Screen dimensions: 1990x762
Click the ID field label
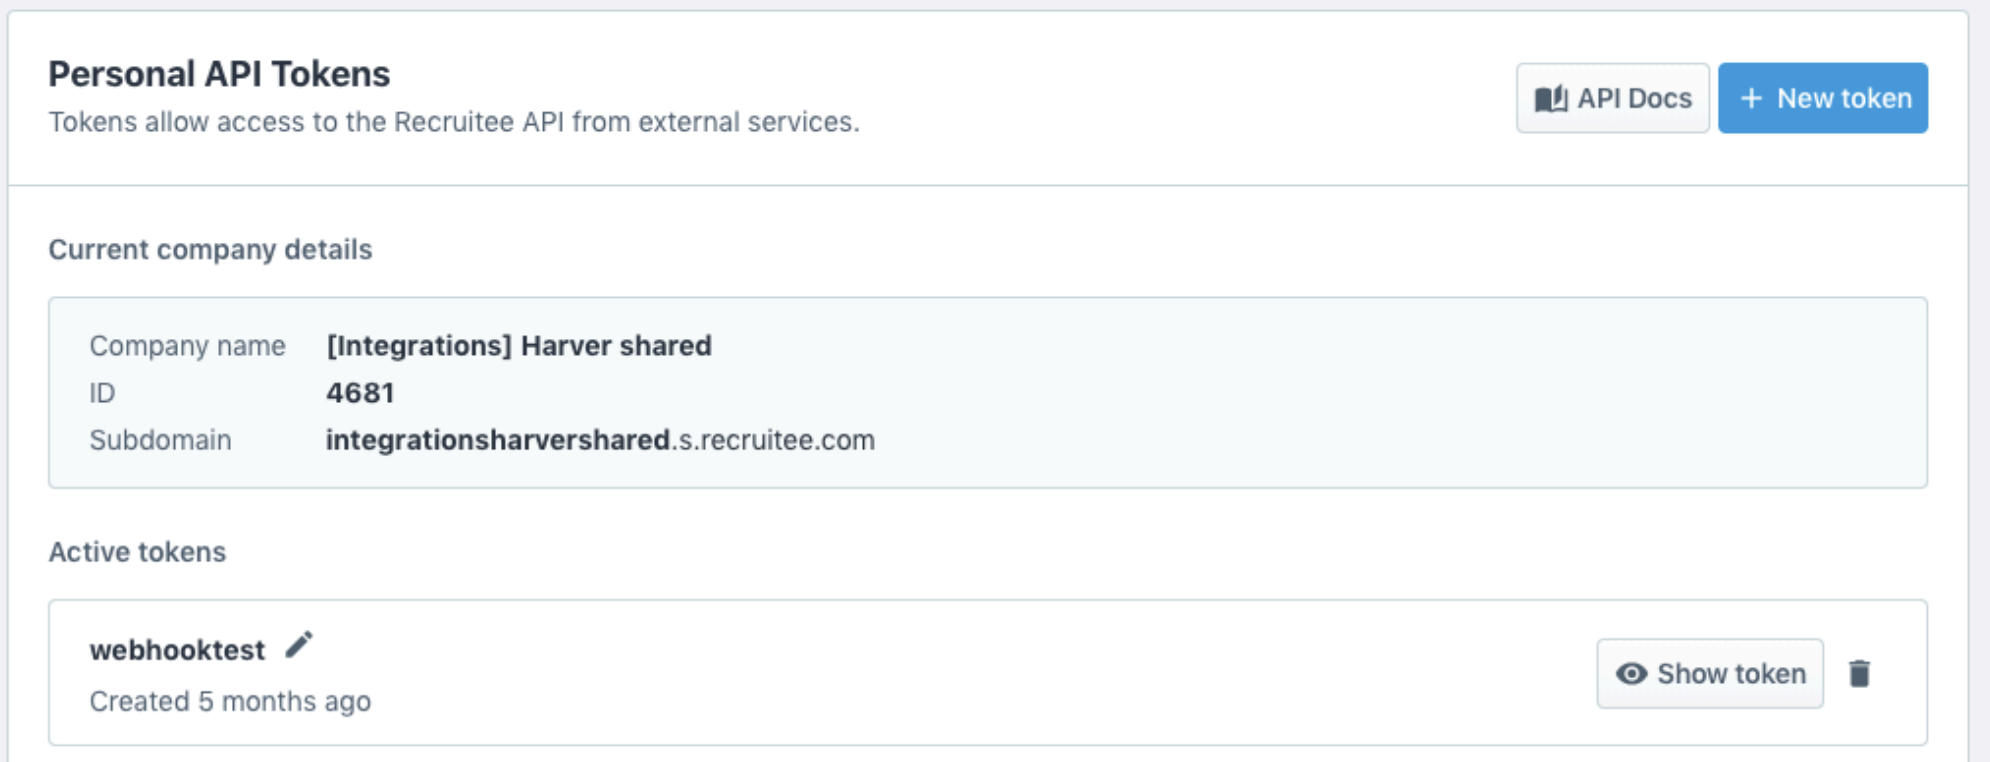(x=102, y=393)
